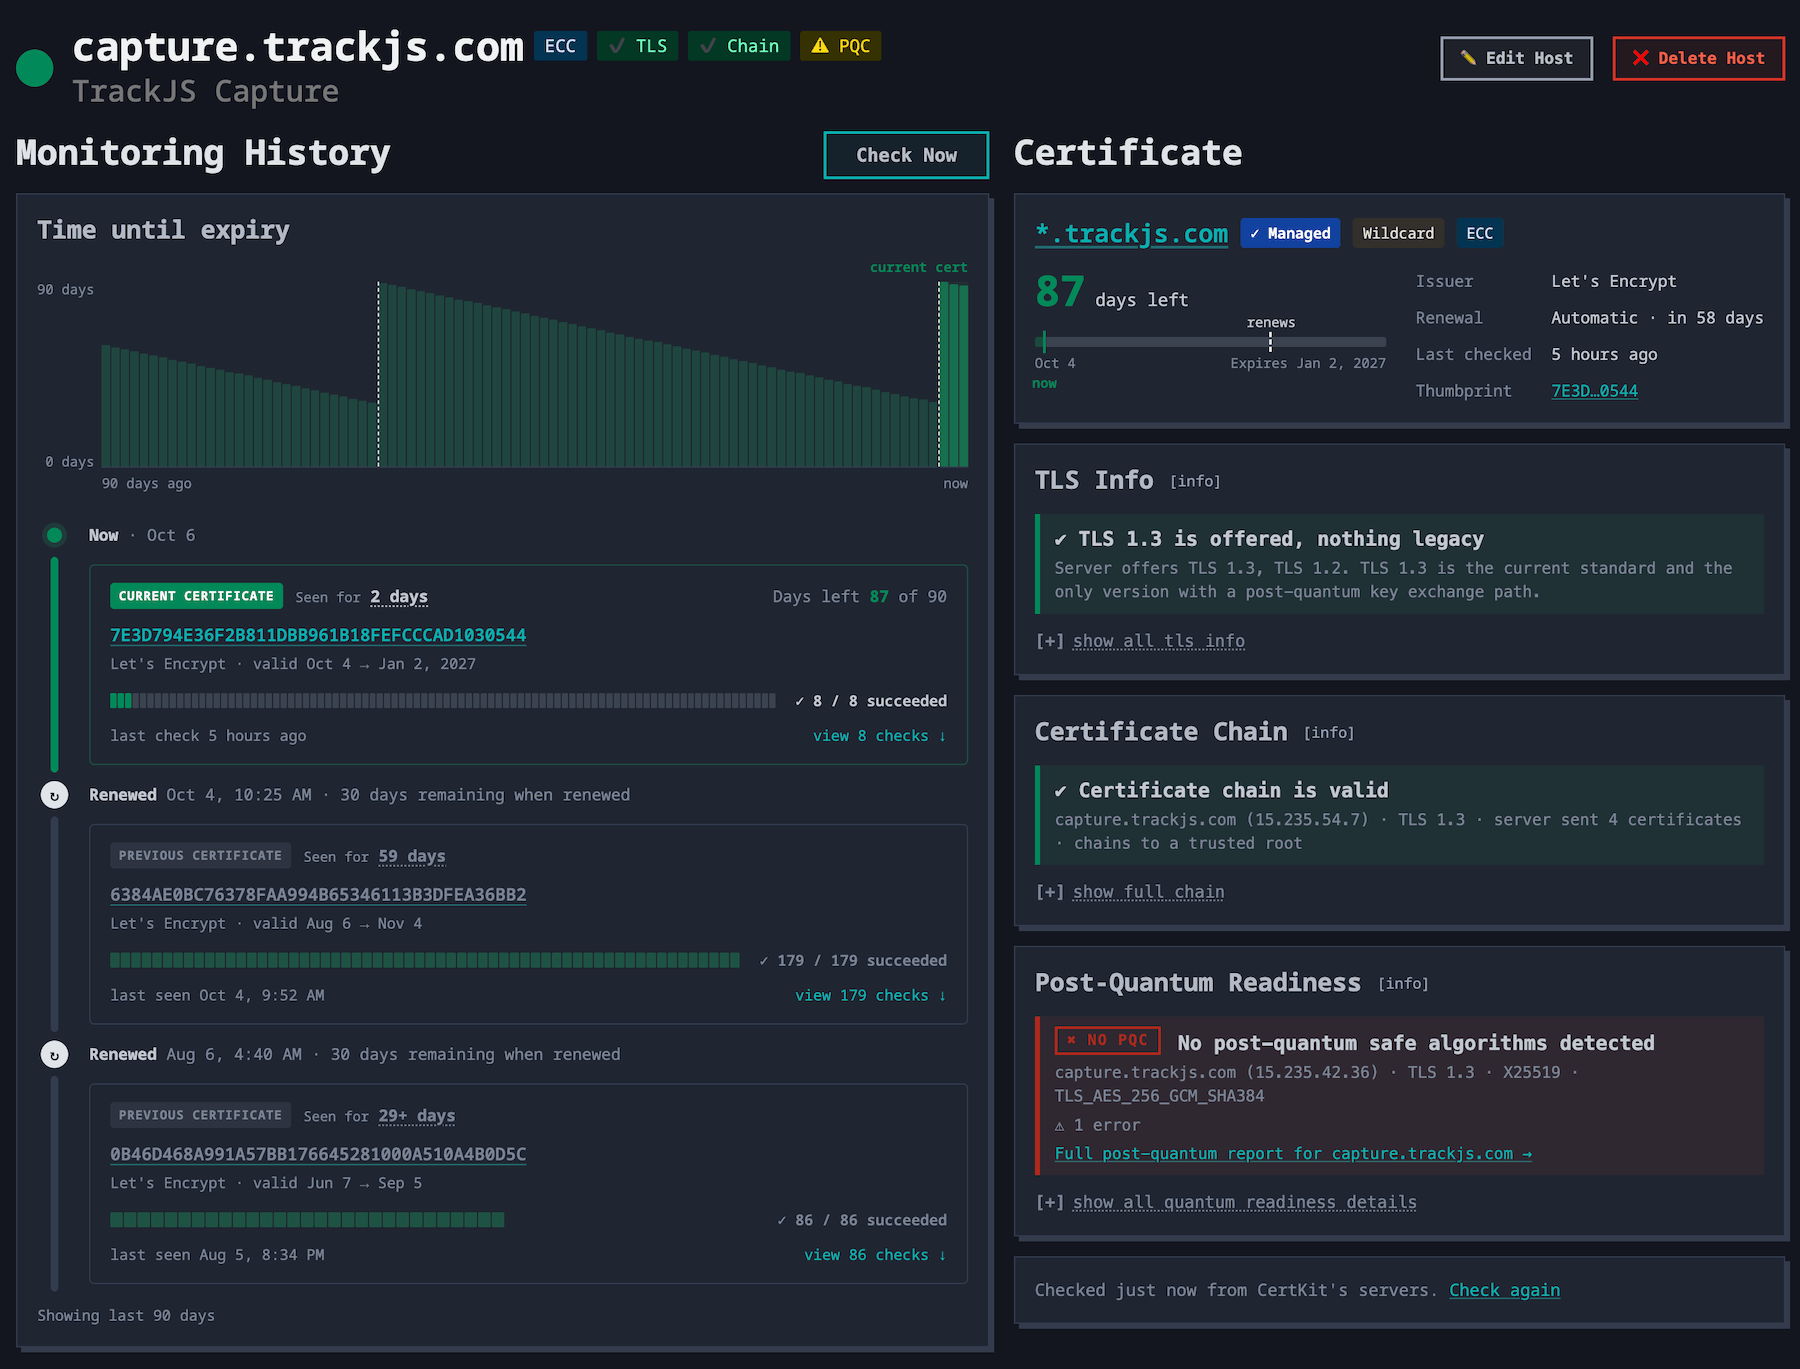Image resolution: width=1800 pixels, height=1369 pixels.
Task: Expand view 8 checks
Action: [x=879, y=736]
